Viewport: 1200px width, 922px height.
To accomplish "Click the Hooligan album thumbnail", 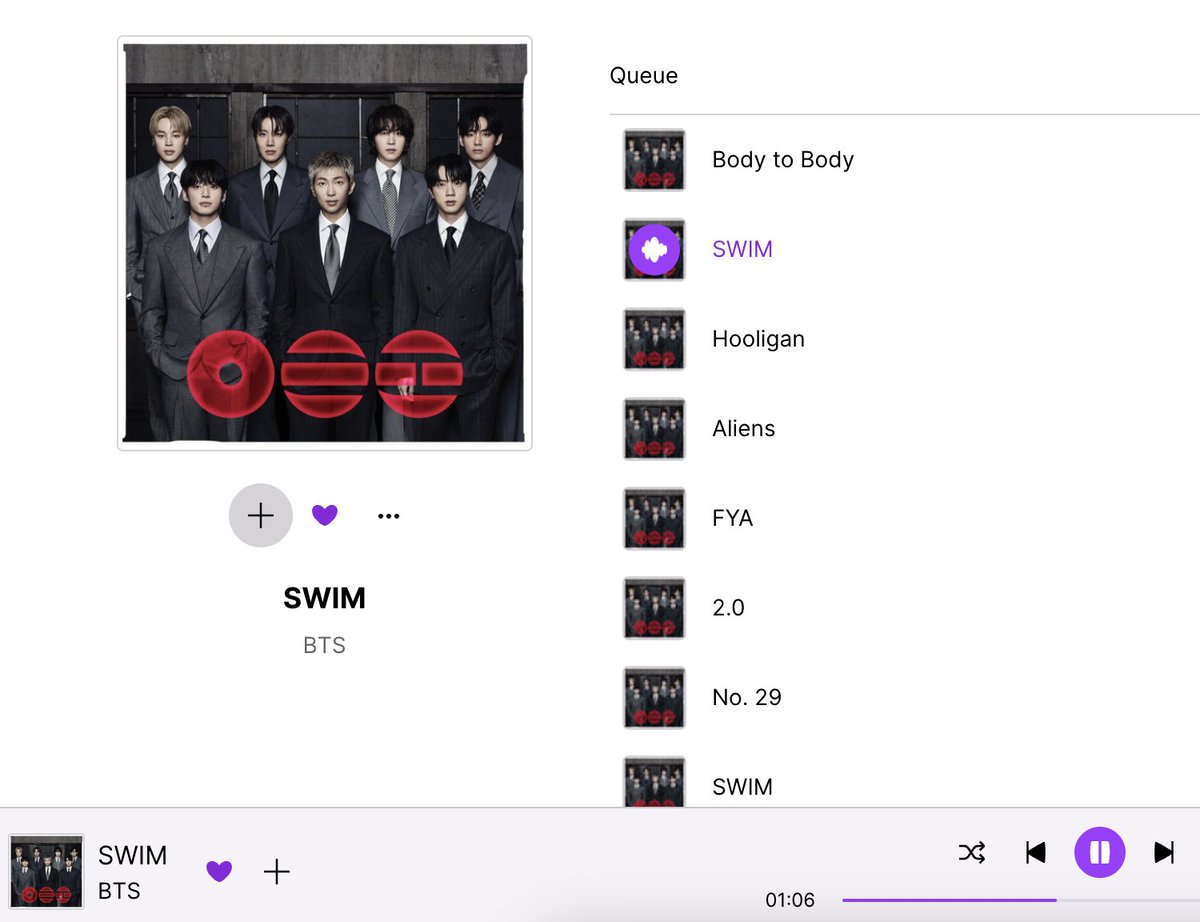I will (x=654, y=339).
